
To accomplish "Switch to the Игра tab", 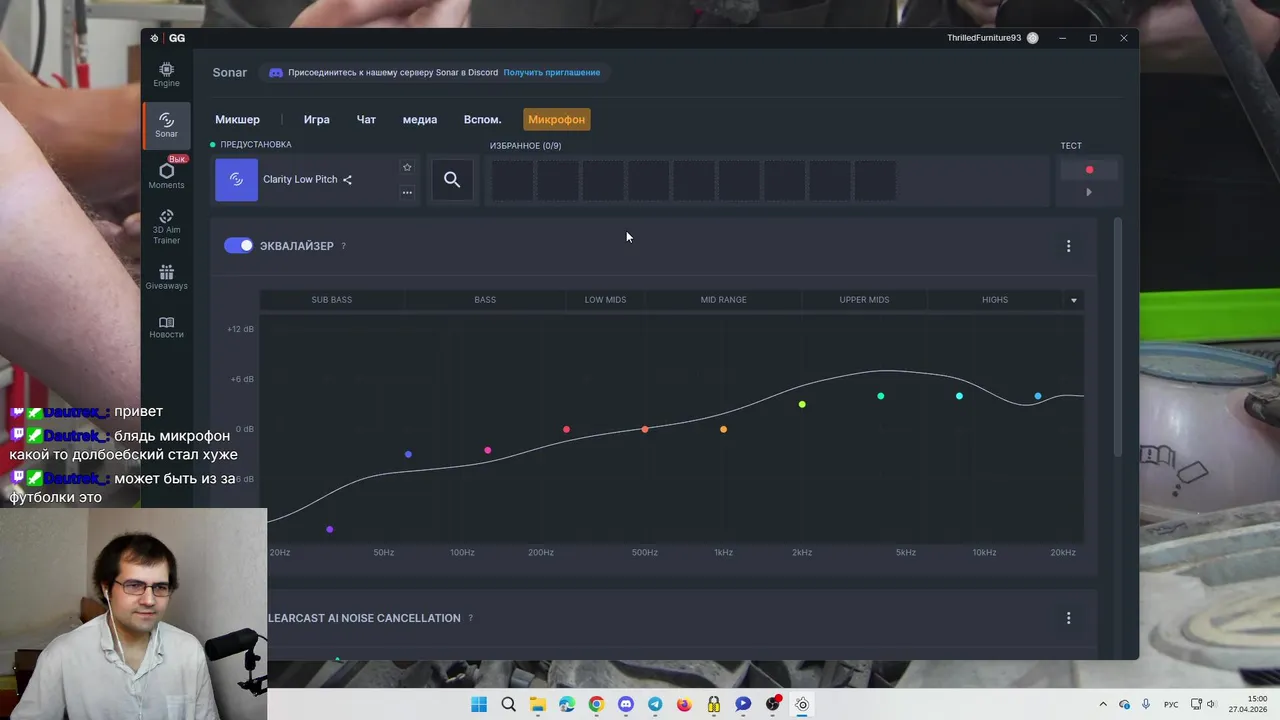I will click(317, 119).
